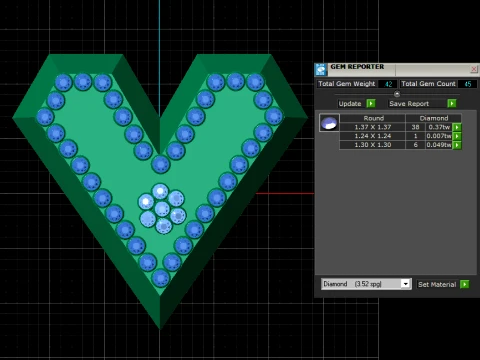Click the 0.049tw weight cell
This screenshot has height=360, width=480.
click(439, 145)
